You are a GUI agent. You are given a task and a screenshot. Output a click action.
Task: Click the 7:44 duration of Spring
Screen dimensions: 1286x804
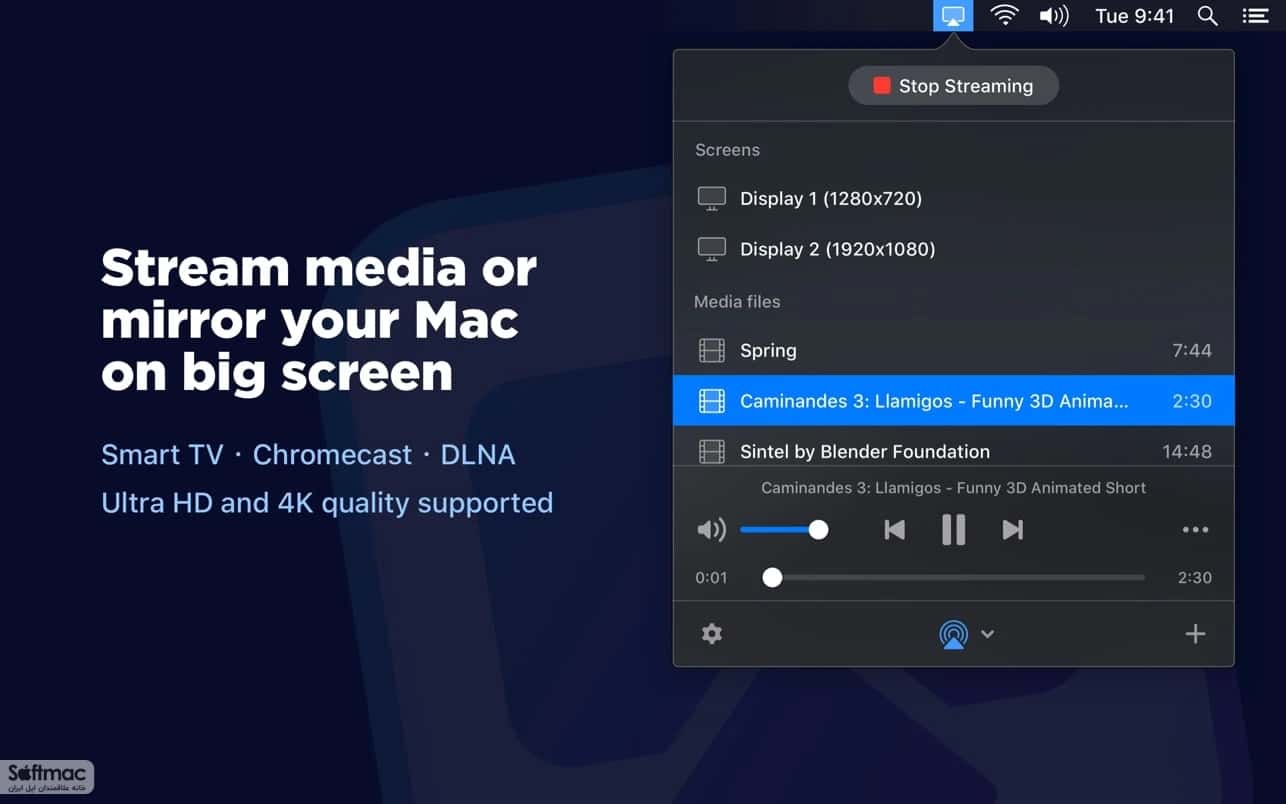(1192, 351)
